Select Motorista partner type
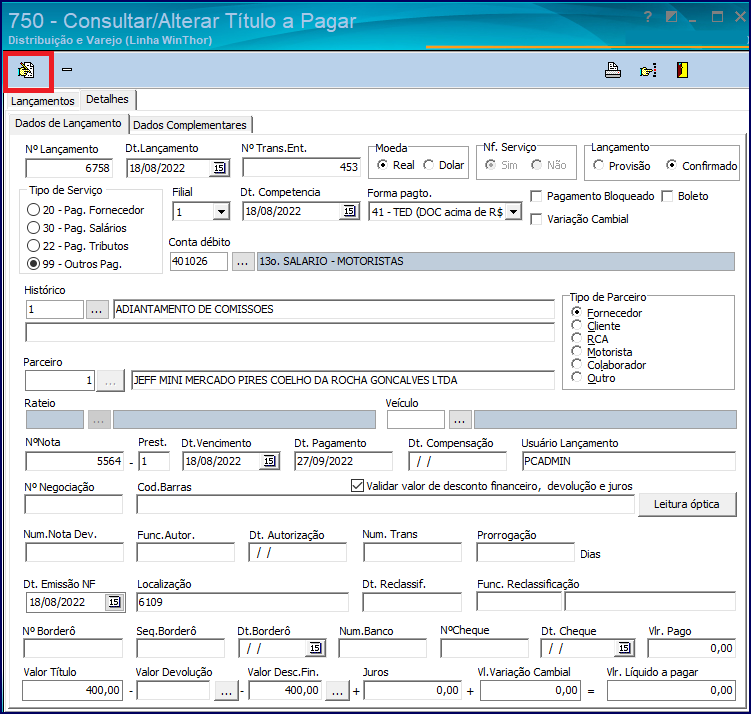Viewport: 751px width, 714px height. pyautogui.click(x=577, y=351)
